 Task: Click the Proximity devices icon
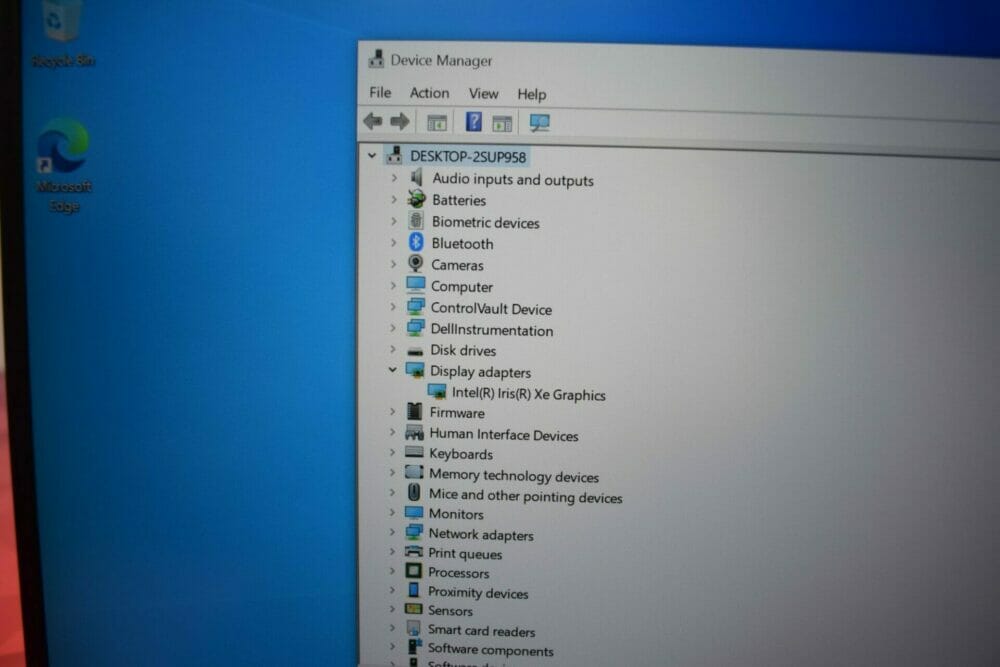[x=414, y=590]
